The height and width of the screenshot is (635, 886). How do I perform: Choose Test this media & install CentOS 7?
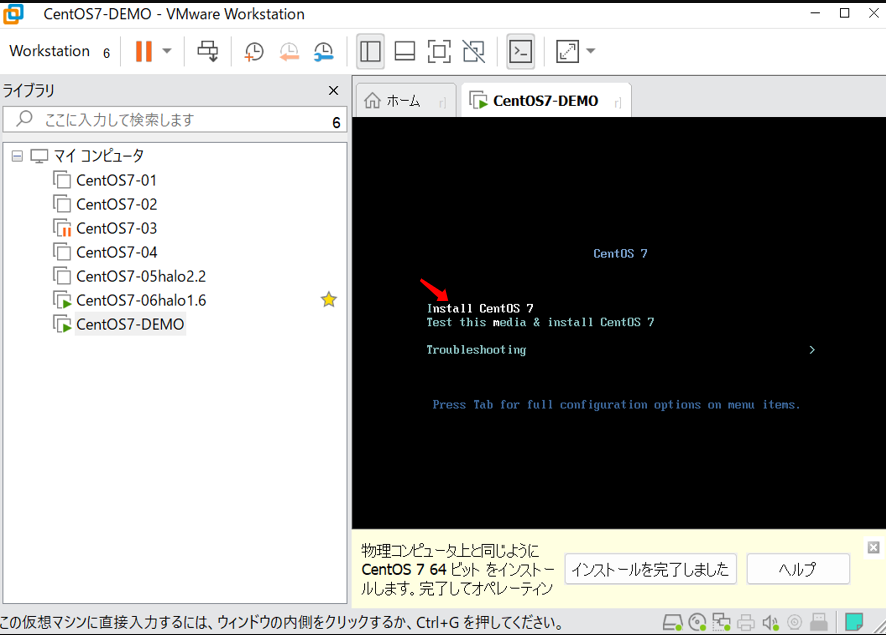(540, 322)
